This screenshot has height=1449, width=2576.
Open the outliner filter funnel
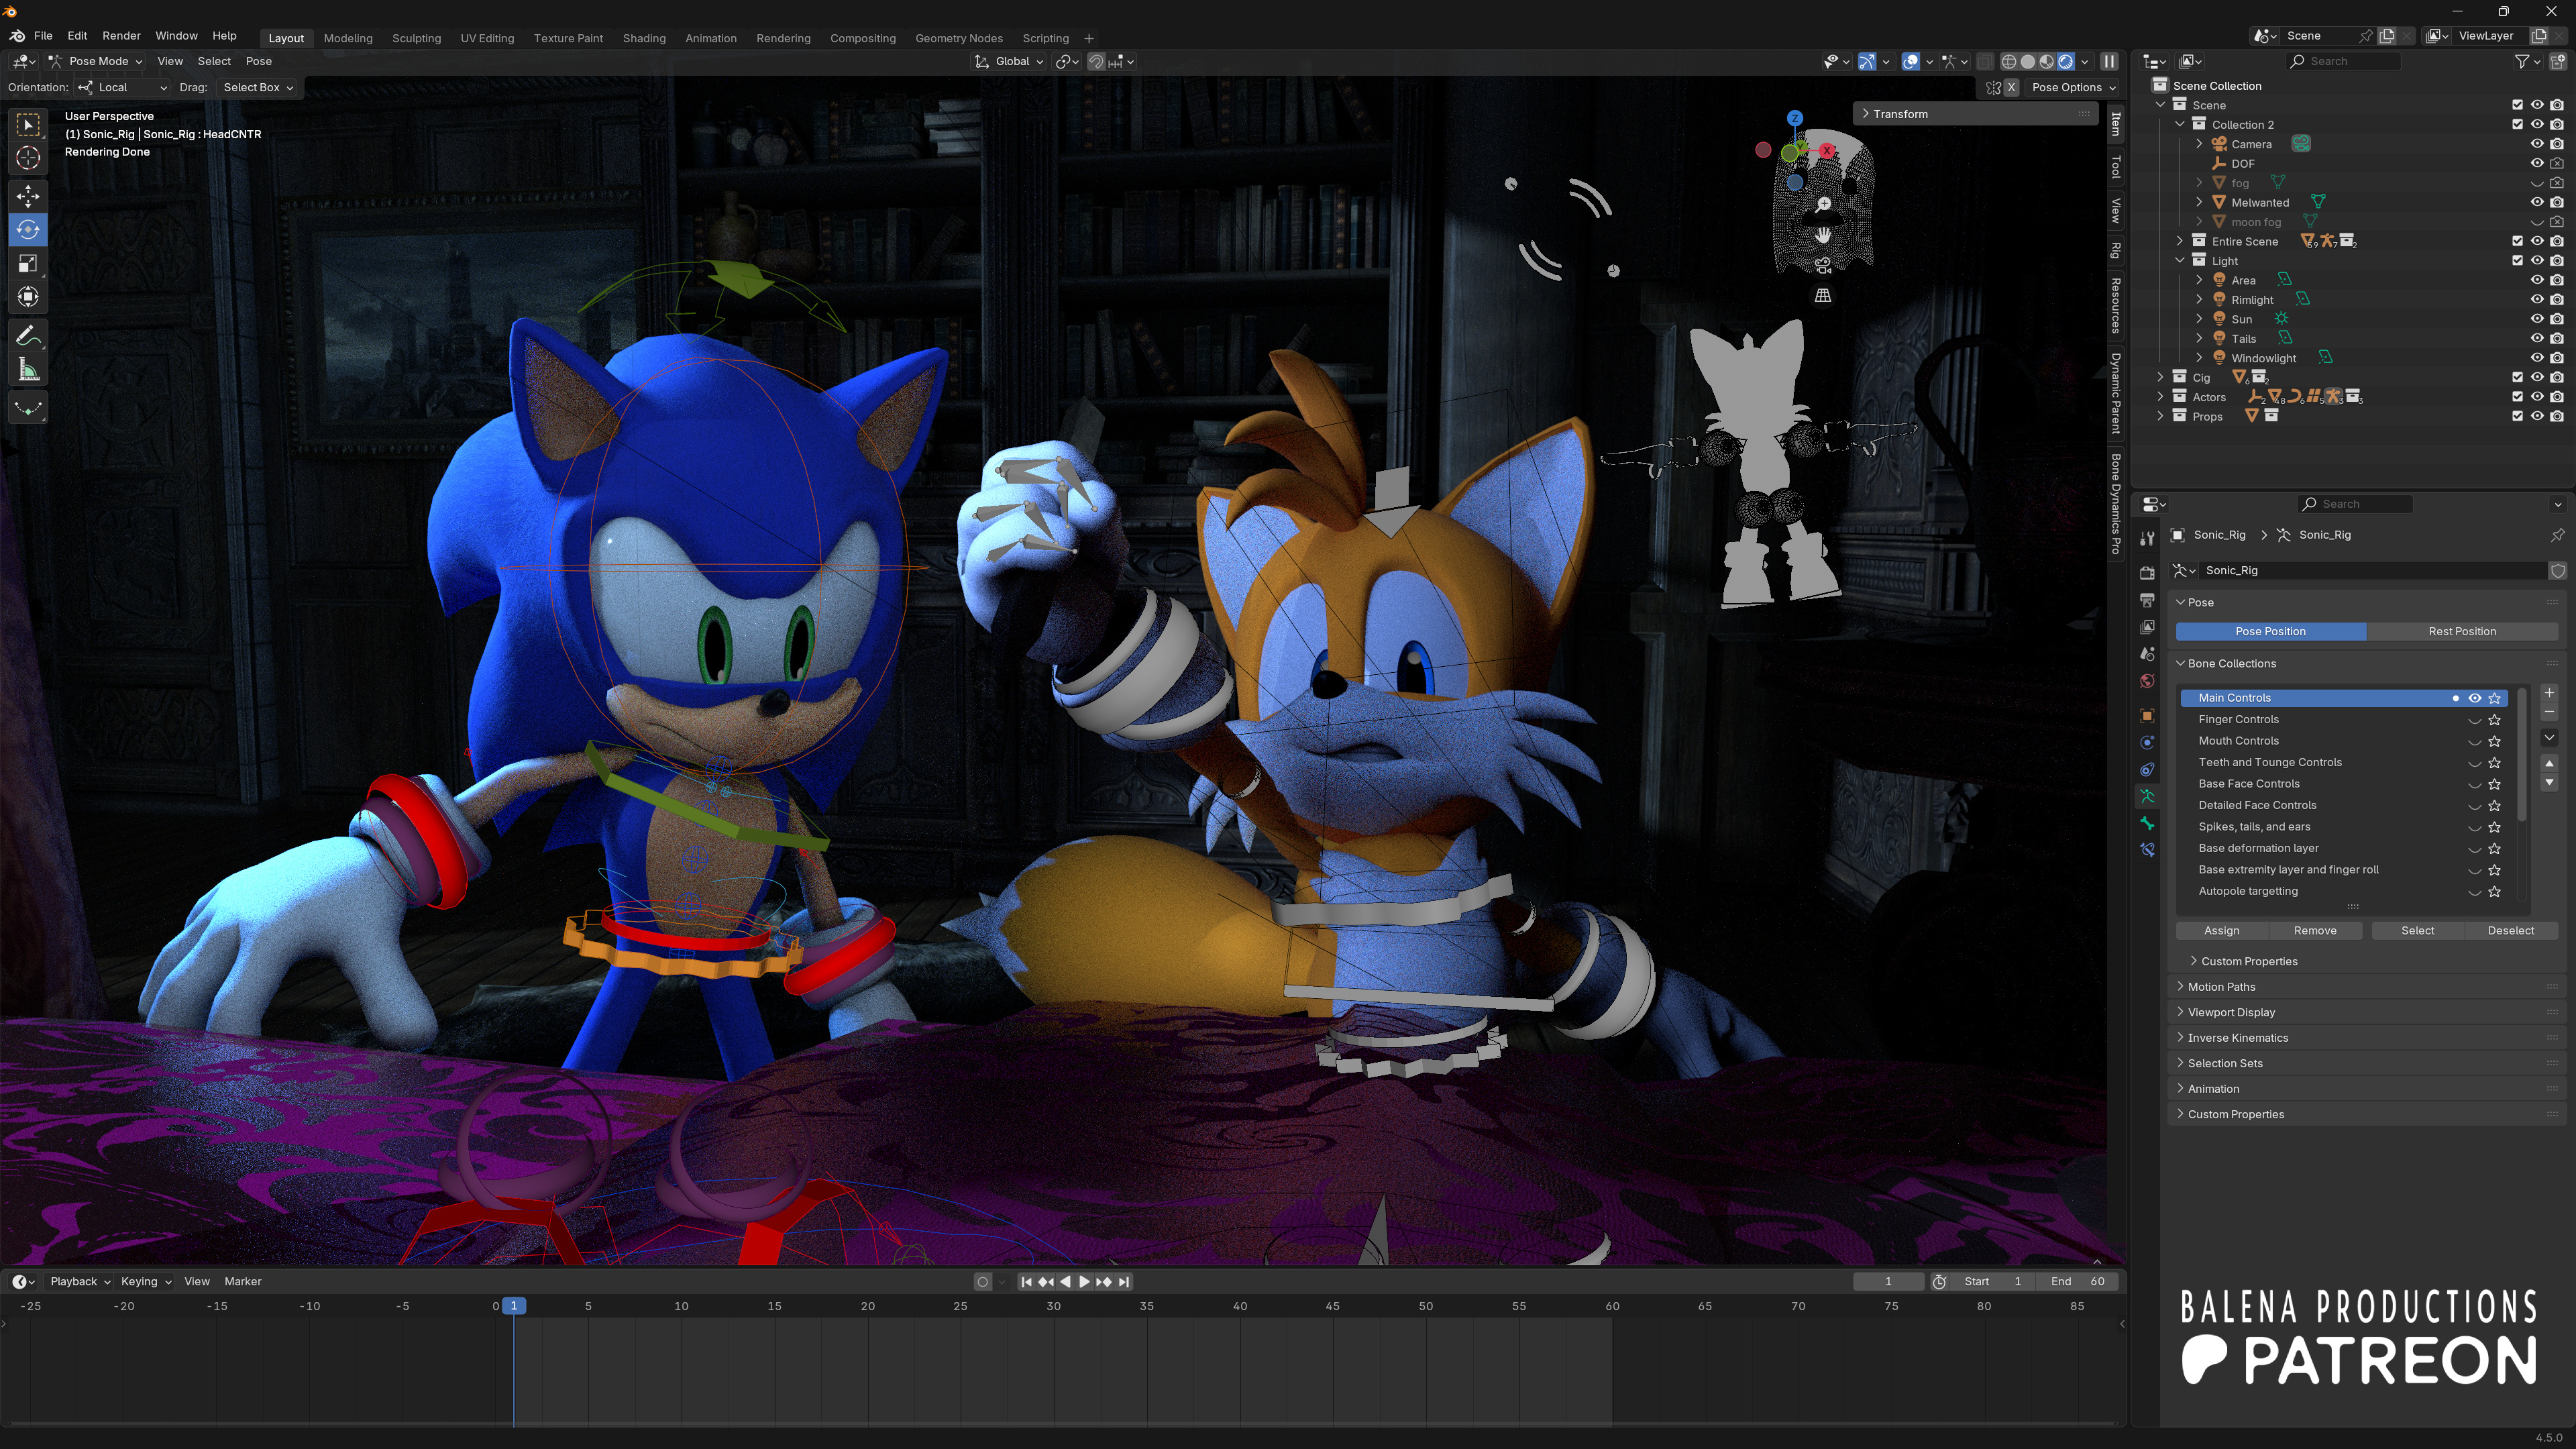coord(2522,61)
